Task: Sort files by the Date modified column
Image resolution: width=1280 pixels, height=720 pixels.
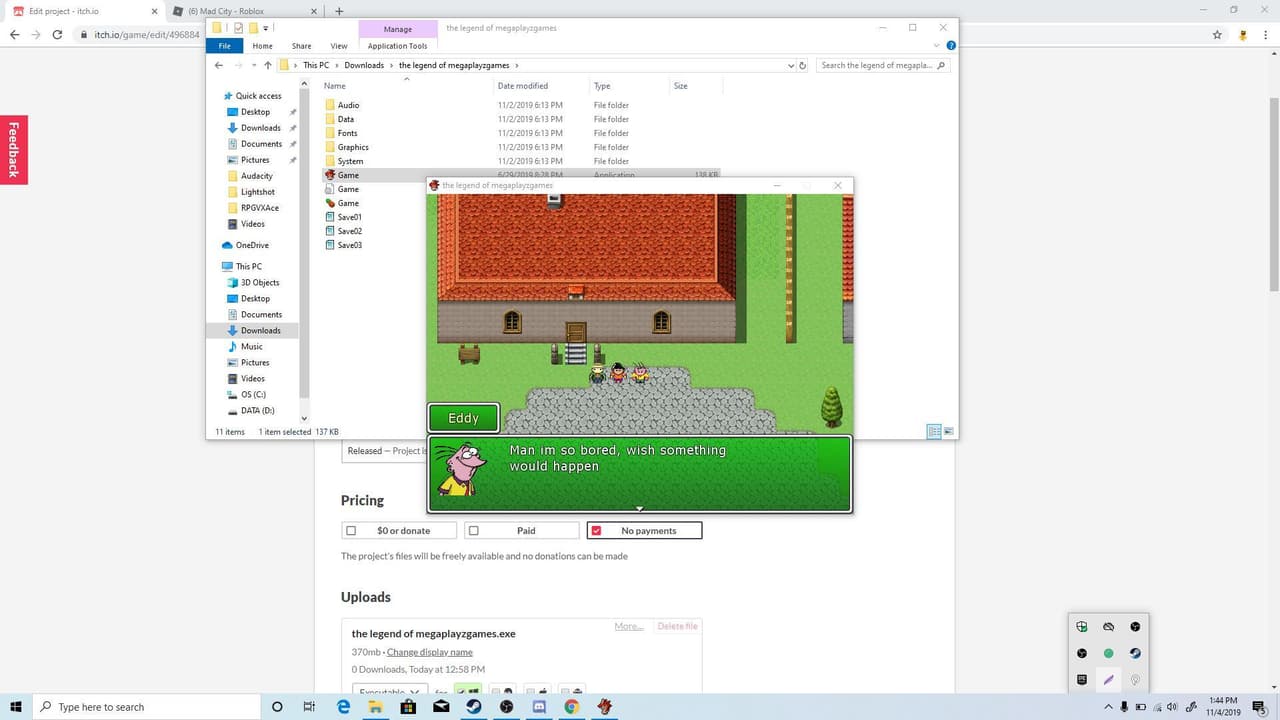Action: click(523, 86)
